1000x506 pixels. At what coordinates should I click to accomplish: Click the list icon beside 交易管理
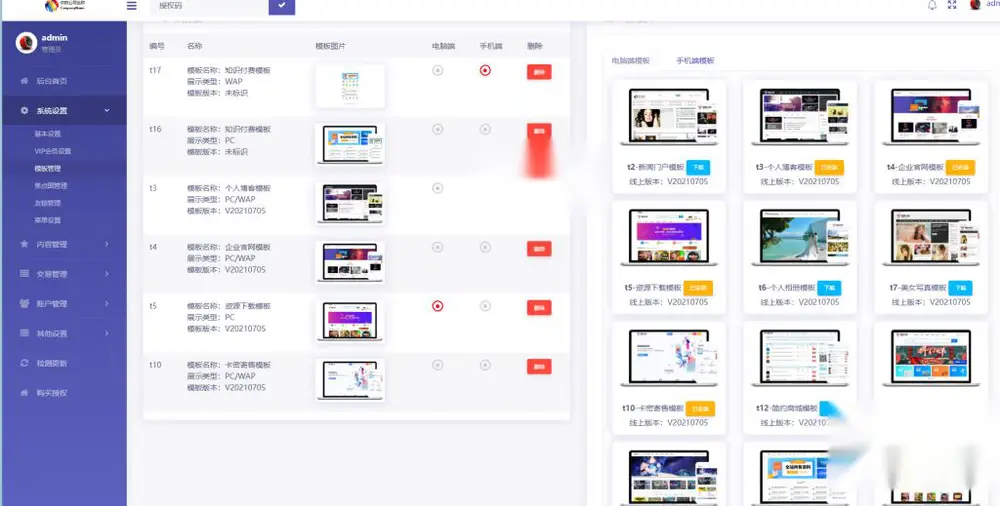24,274
